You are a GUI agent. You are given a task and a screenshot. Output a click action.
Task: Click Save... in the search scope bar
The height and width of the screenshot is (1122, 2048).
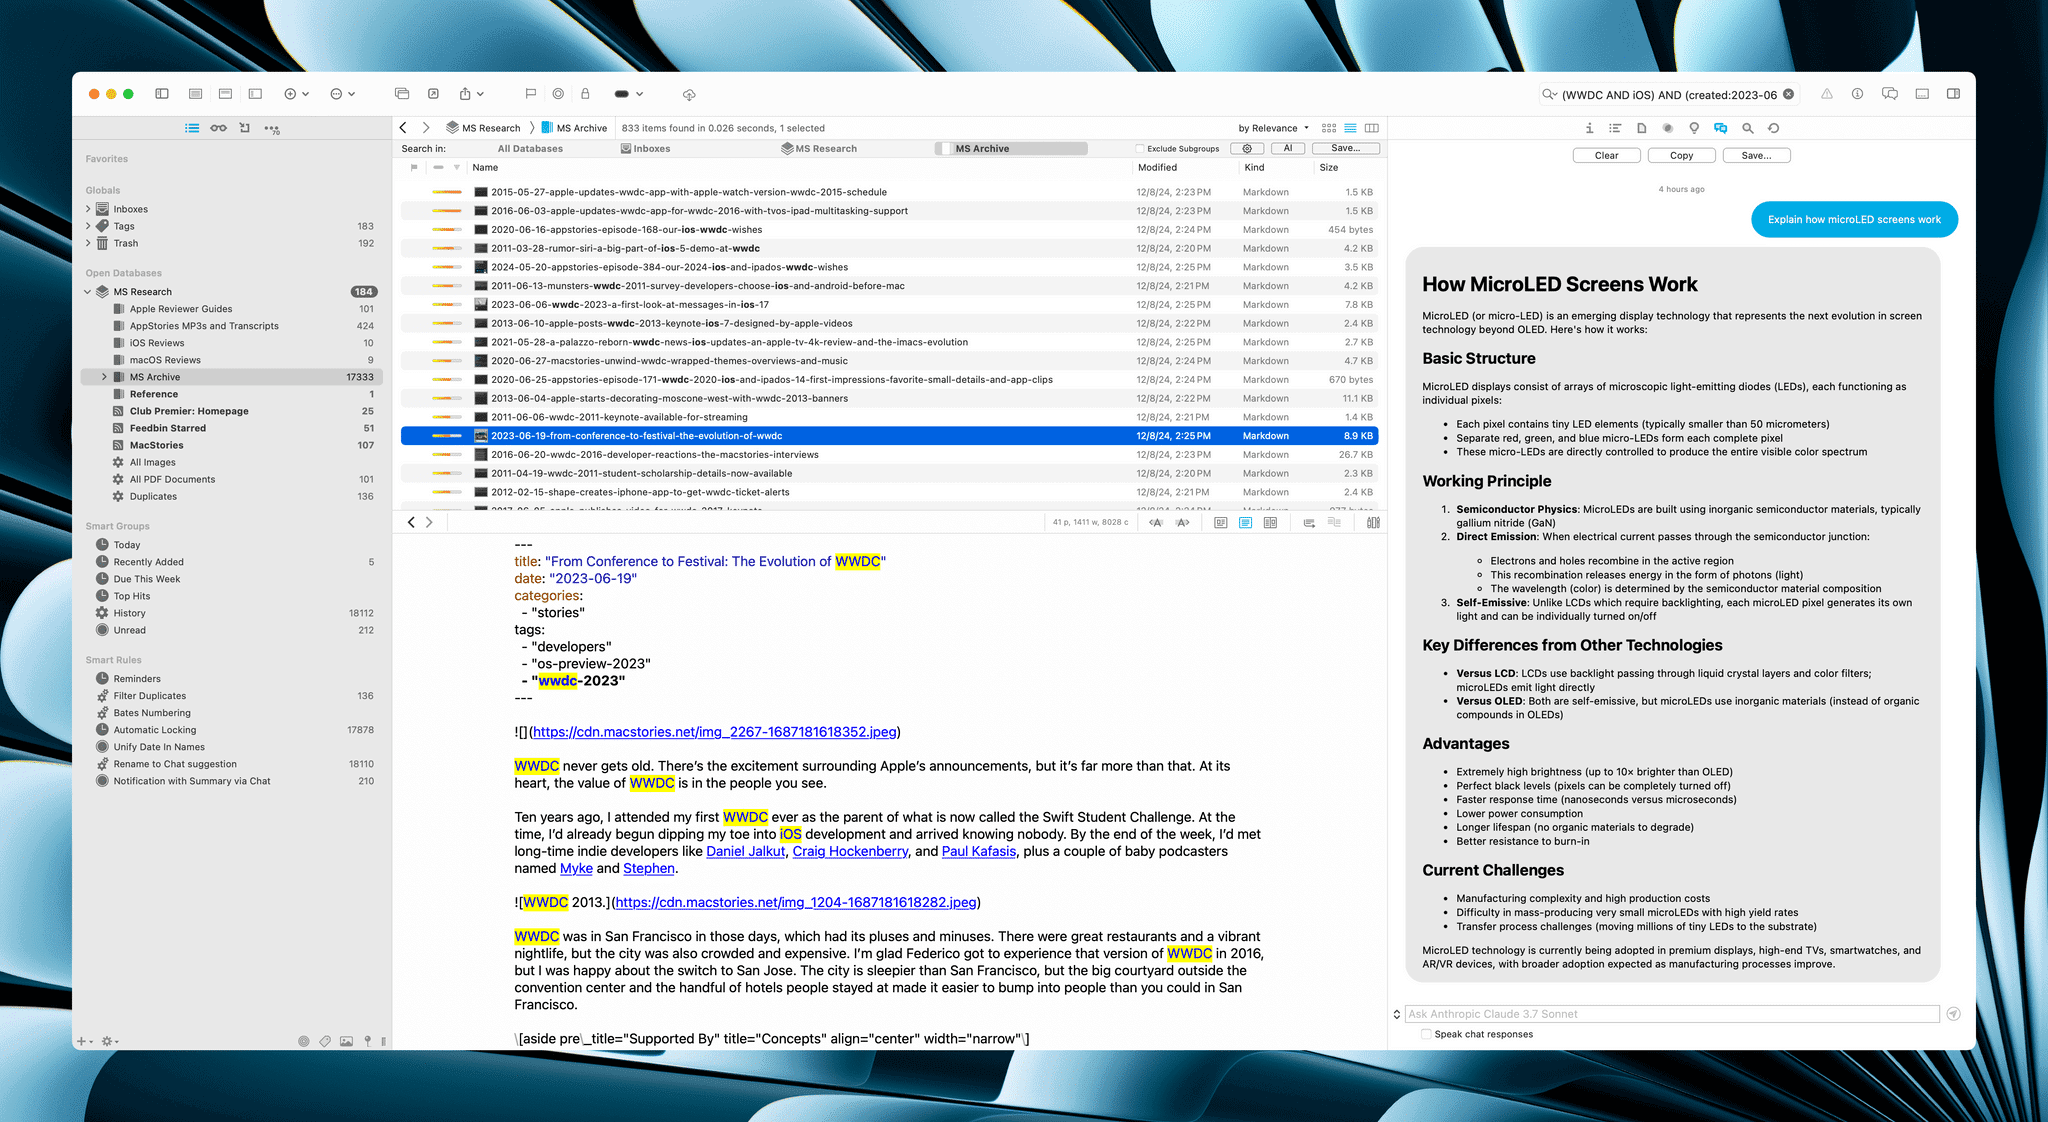coord(1345,149)
